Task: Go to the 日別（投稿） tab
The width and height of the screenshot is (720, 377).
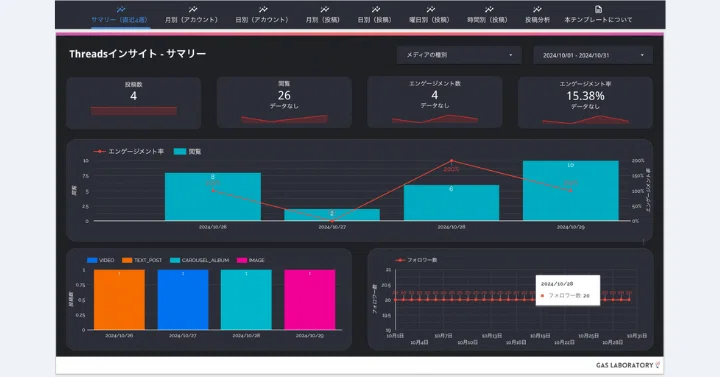Action: pyautogui.click(x=375, y=15)
